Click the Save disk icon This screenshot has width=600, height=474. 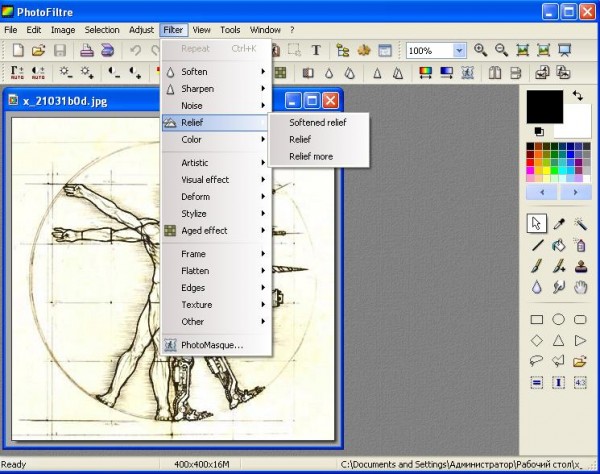click(x=59, y=50)
